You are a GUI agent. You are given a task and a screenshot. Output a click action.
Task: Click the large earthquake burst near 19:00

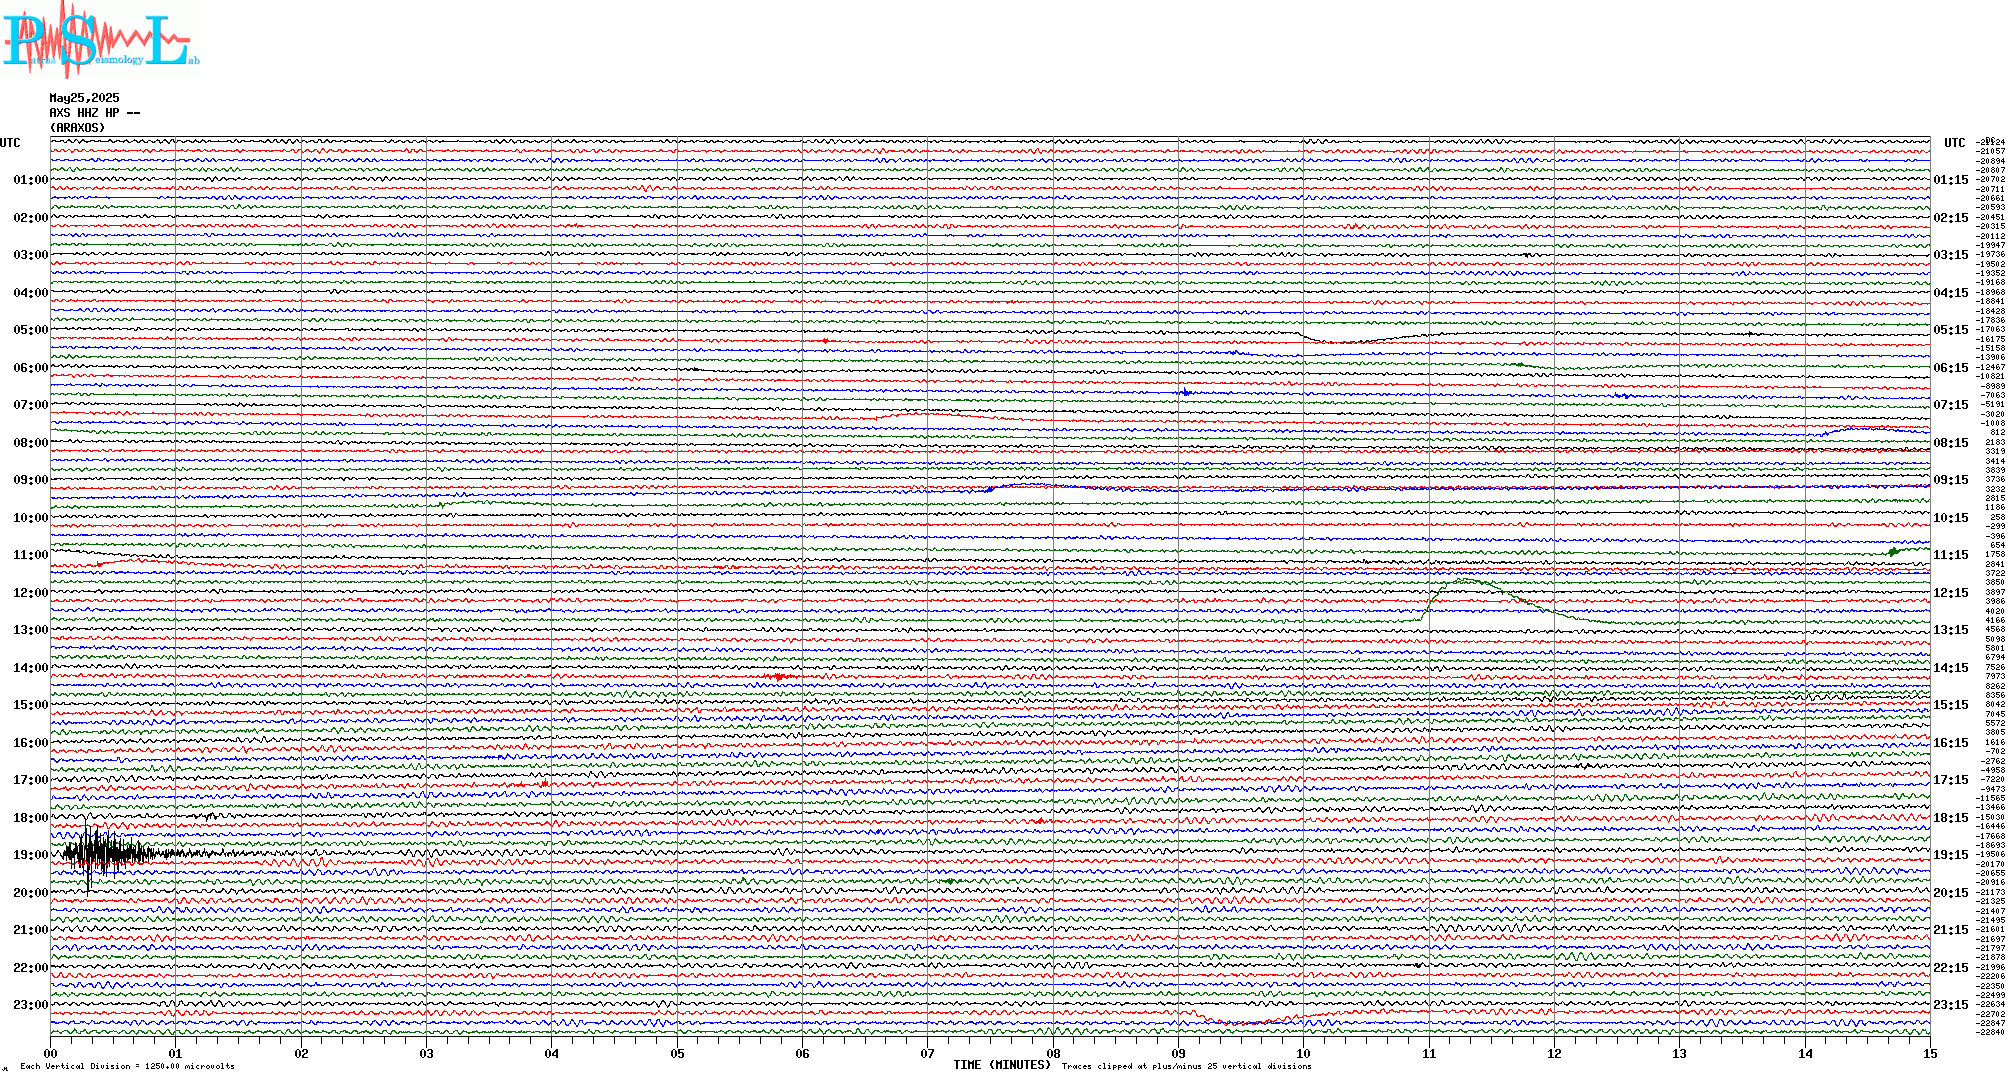tap(100, 854)
